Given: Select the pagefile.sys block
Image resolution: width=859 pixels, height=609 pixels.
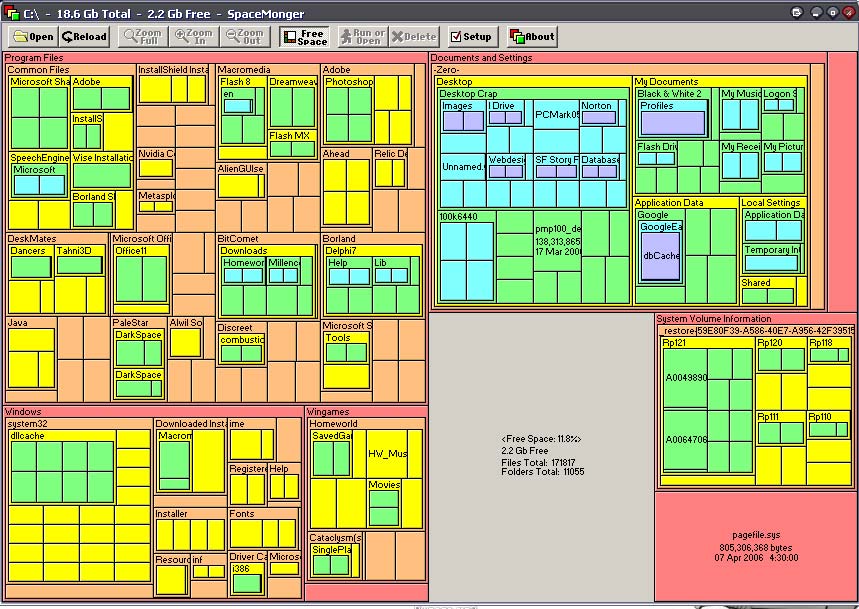Looking at the screenshot, I should click(756, 547).
